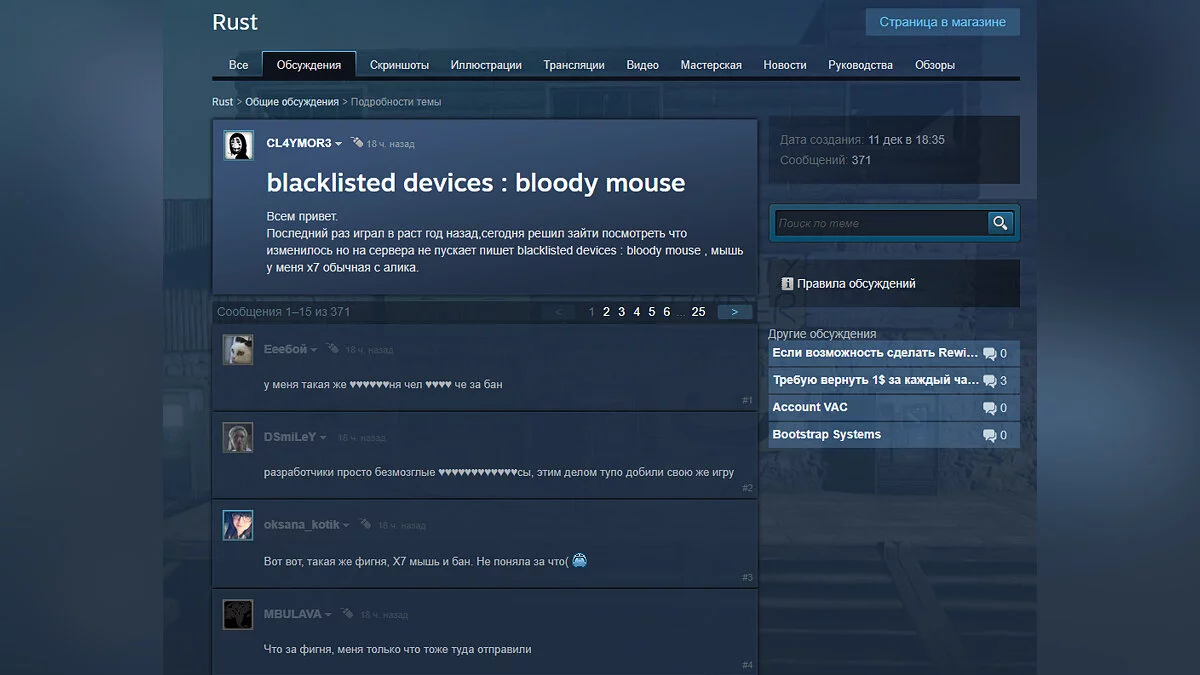Go to page 2 of messages
The width and height of the screenshot is (1200, 675).
coord(606,312)
